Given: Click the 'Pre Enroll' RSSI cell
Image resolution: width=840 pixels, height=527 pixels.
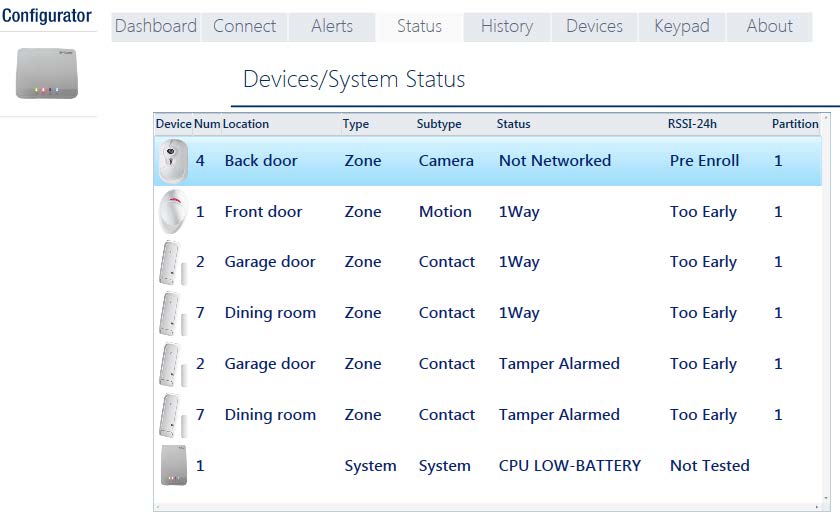Looking at the screenshot, I should point(704,161).
